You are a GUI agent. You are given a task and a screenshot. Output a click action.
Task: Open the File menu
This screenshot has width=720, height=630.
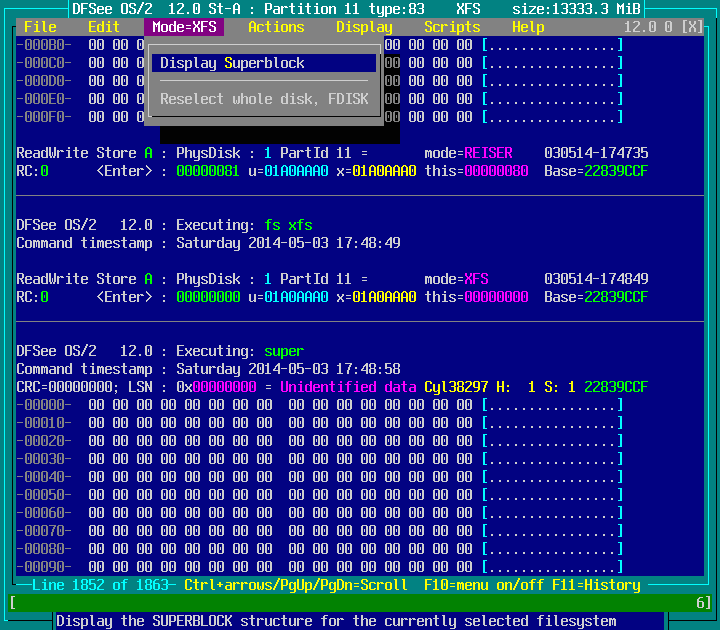40,27
